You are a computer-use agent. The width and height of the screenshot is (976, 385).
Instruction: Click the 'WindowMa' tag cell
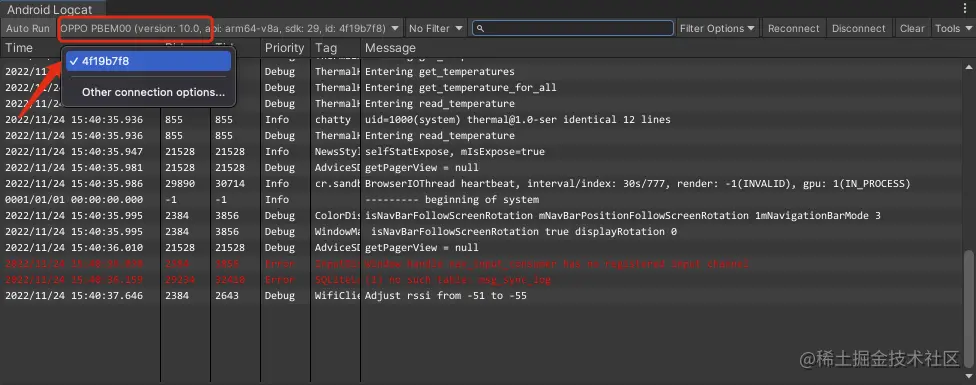click(338, 231)
